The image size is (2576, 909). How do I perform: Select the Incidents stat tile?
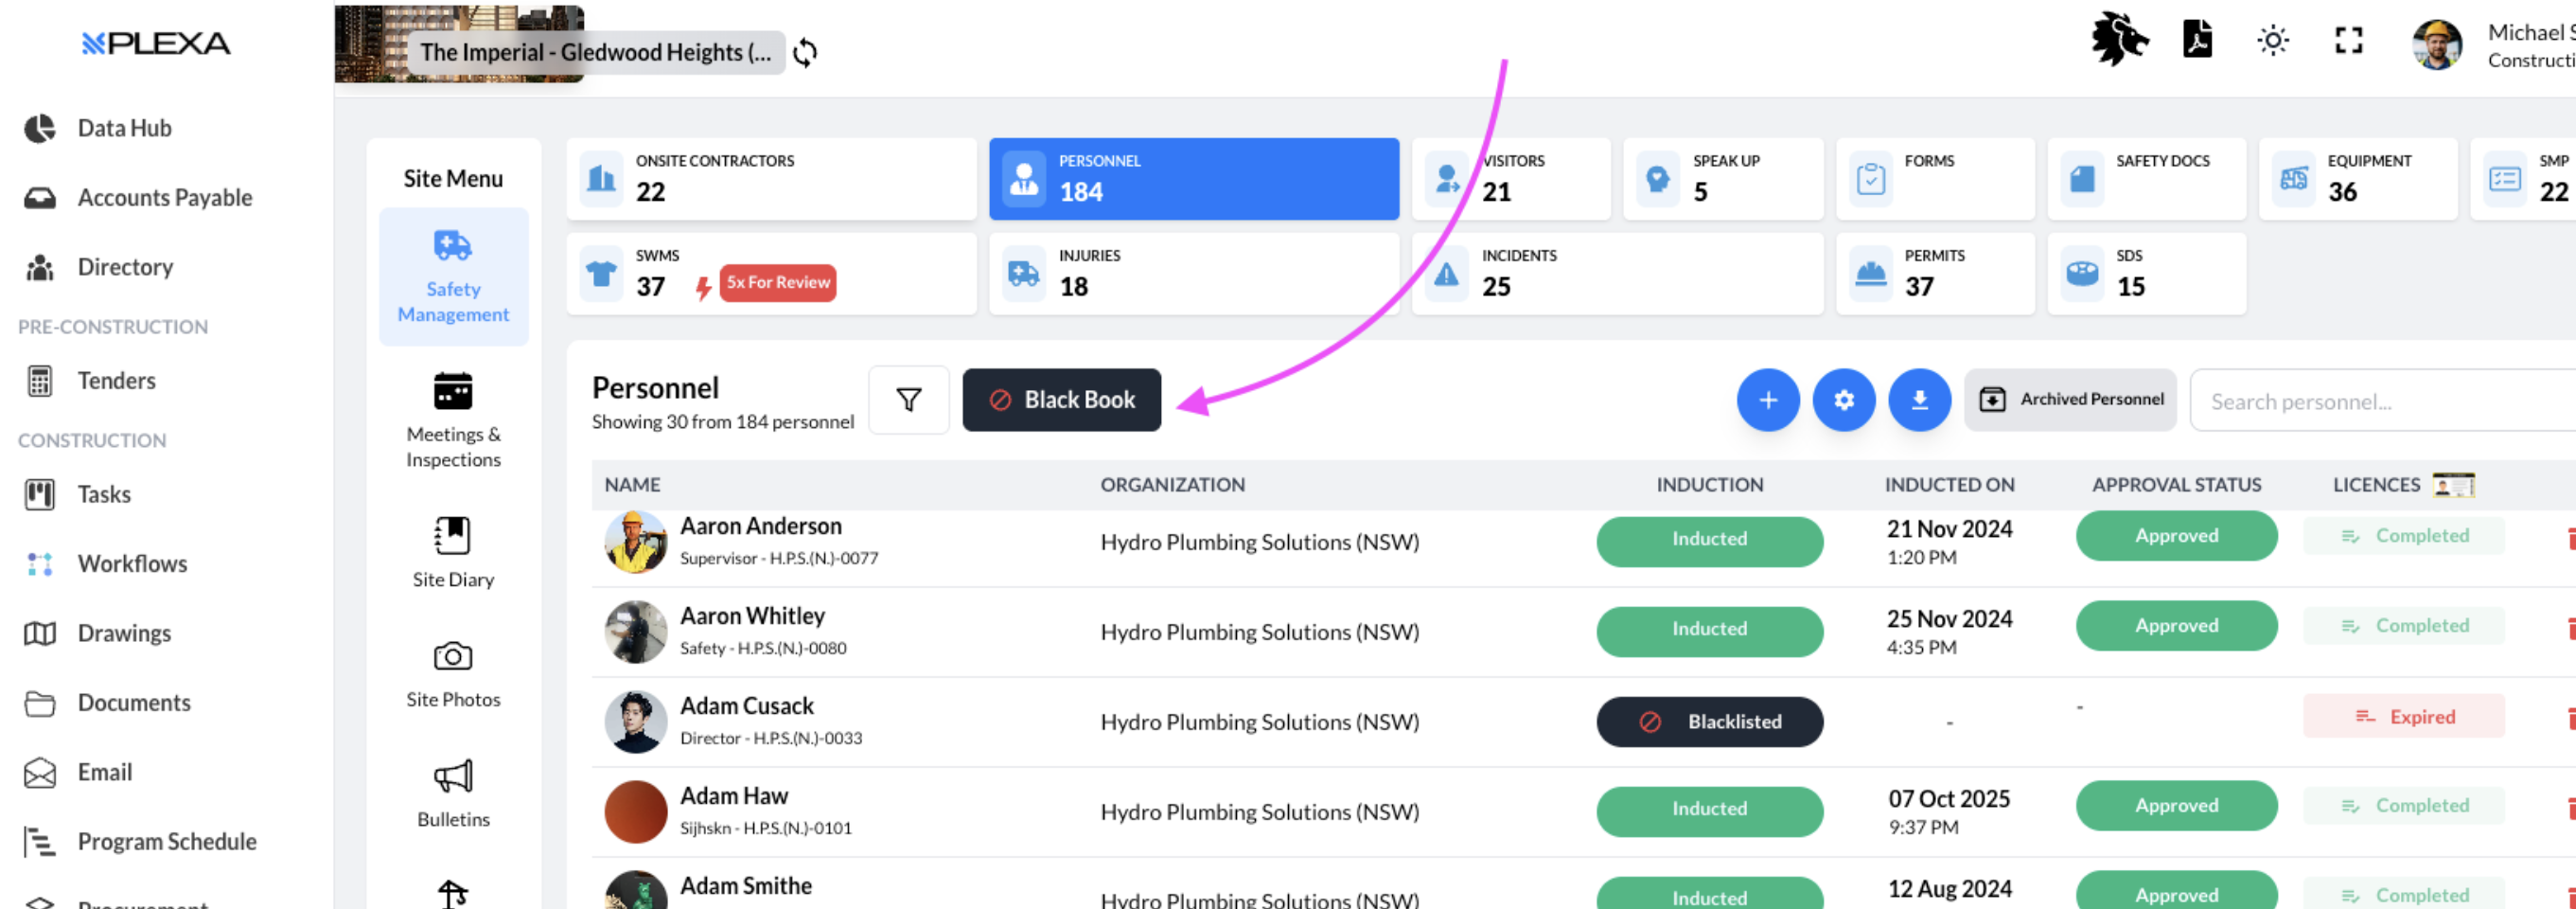pyautogui.click(x=1616, y=273)
